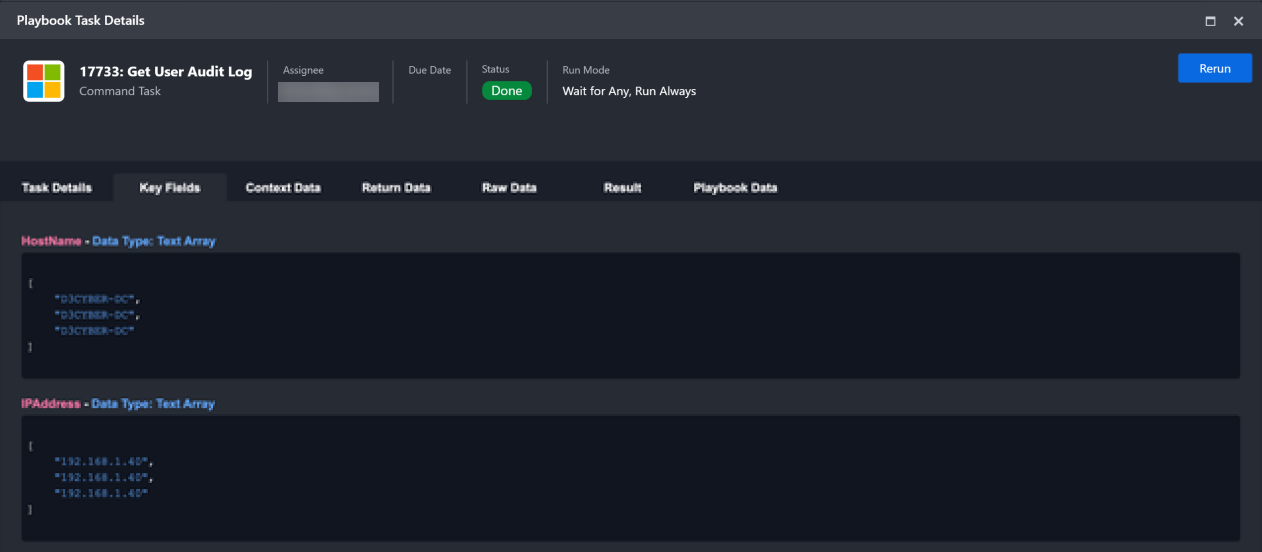View the Return Data tab
The height and width of the screenshot is (552, 1262).
(x=396, y=188)
